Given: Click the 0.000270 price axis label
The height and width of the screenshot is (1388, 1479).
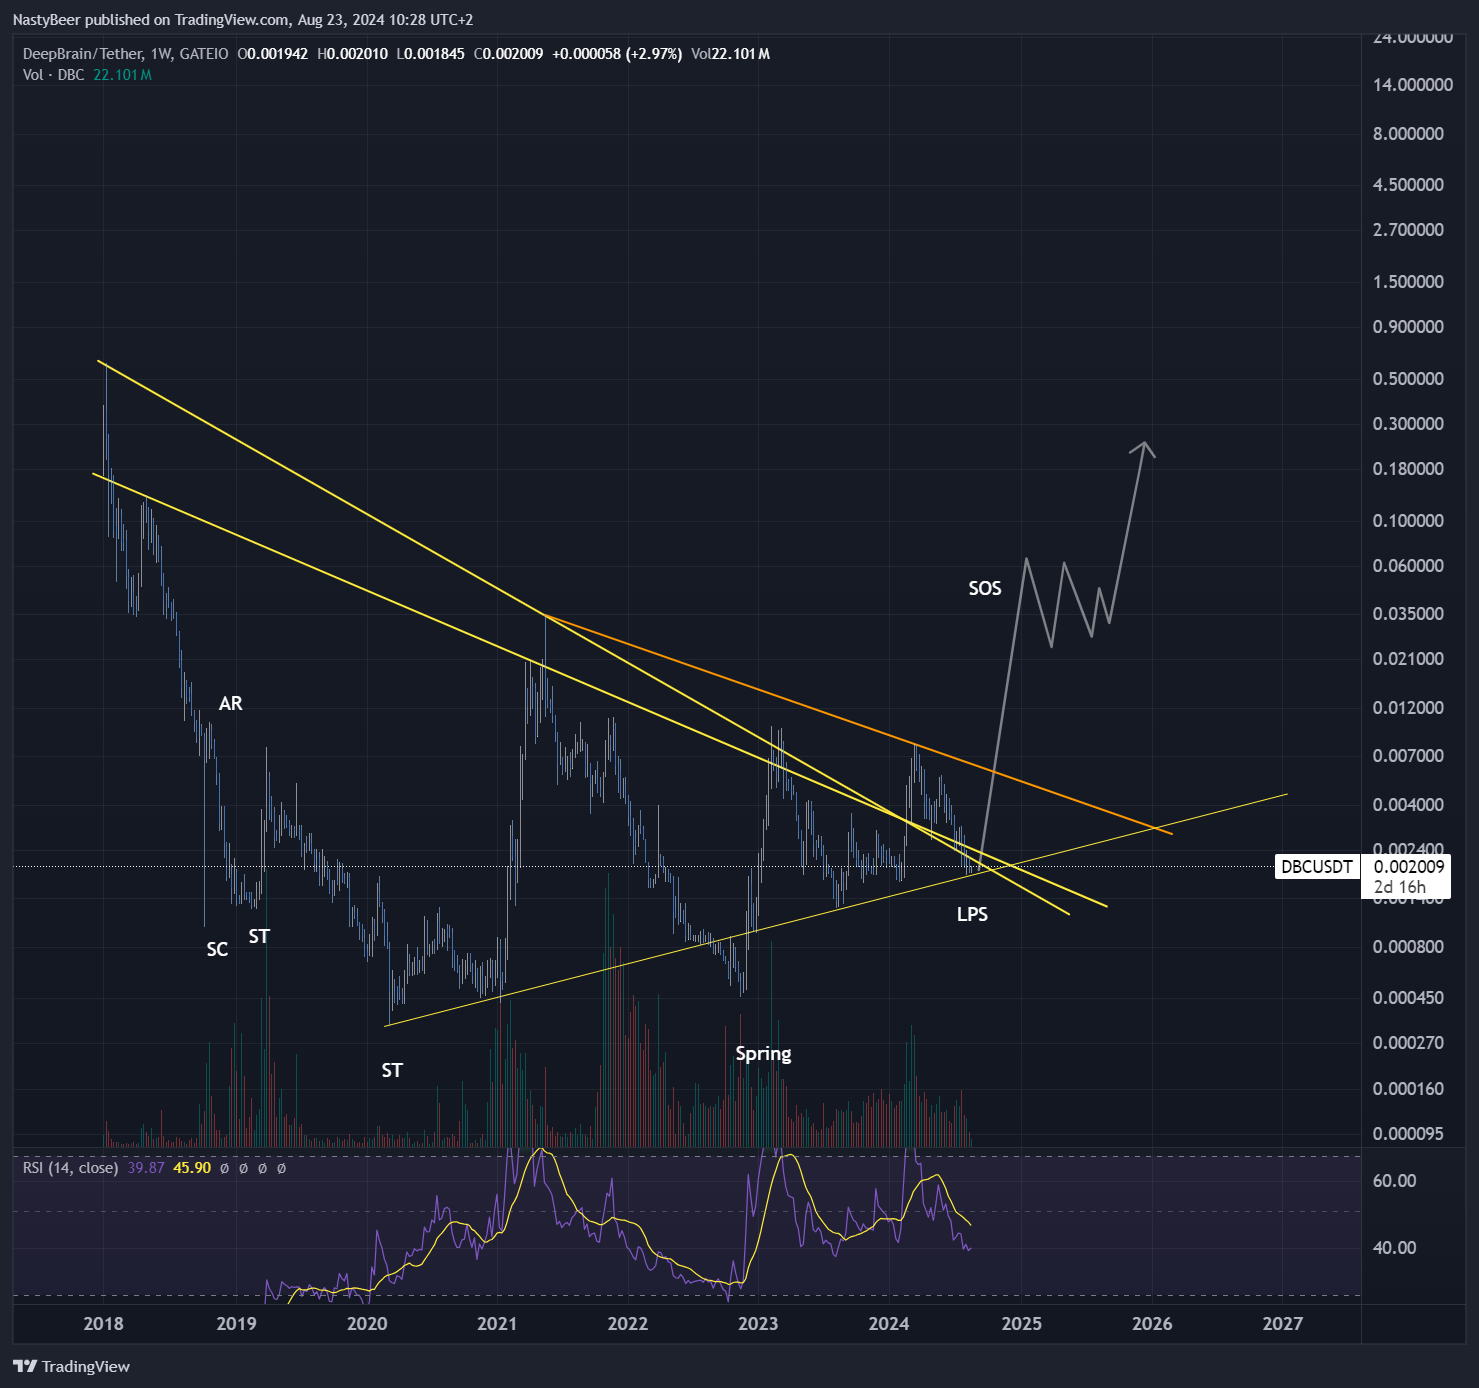Looking at the screenshot, I should pyautogui.click(x=1409, y=1043).
